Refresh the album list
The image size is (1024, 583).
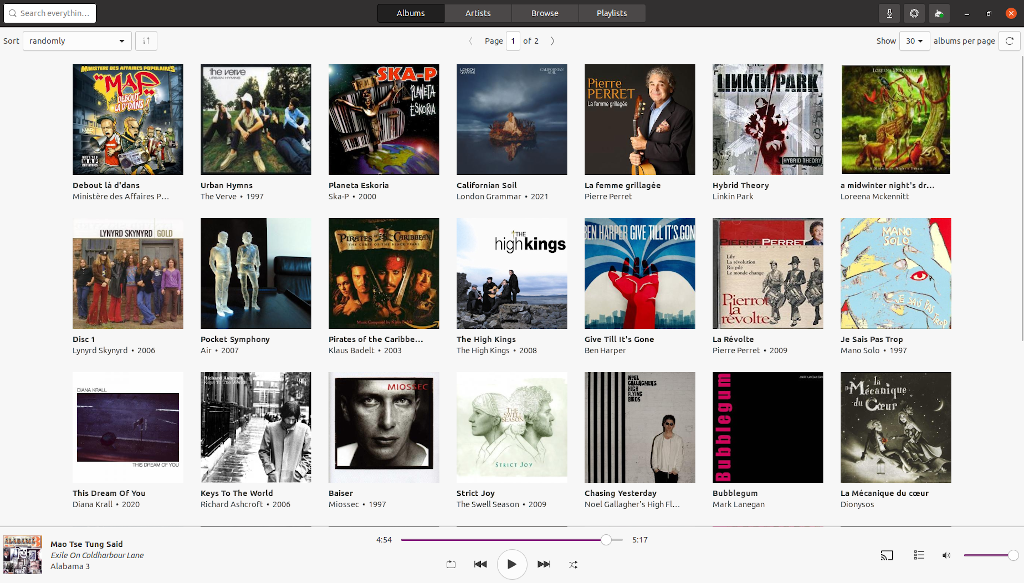[1010, 40]
